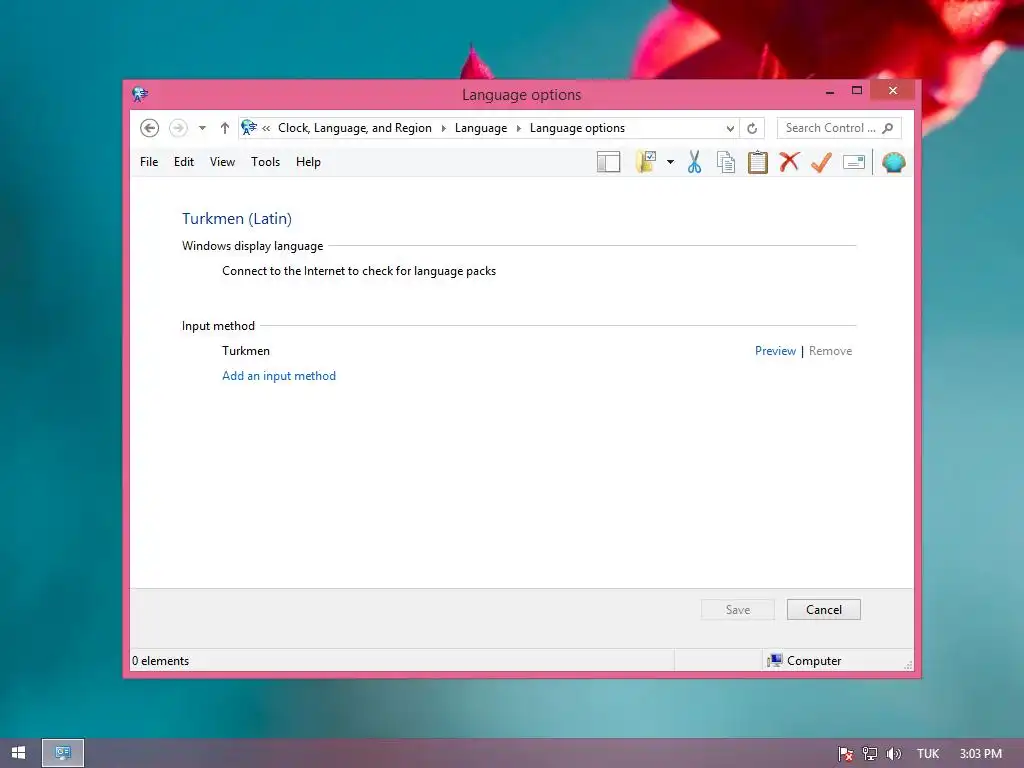Viewport: 1024px width, 768px height.
Task: Click the 3:03 PM taskbar clock
Action: (981, 754)
